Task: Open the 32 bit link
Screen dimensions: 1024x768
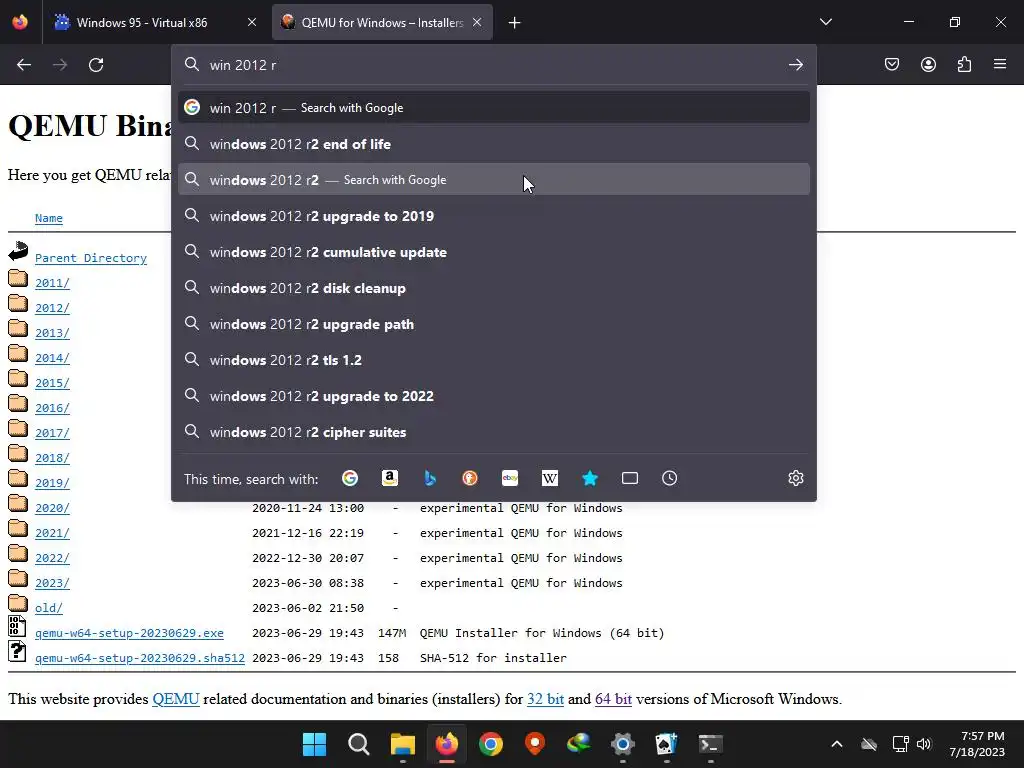Action: 545,699
